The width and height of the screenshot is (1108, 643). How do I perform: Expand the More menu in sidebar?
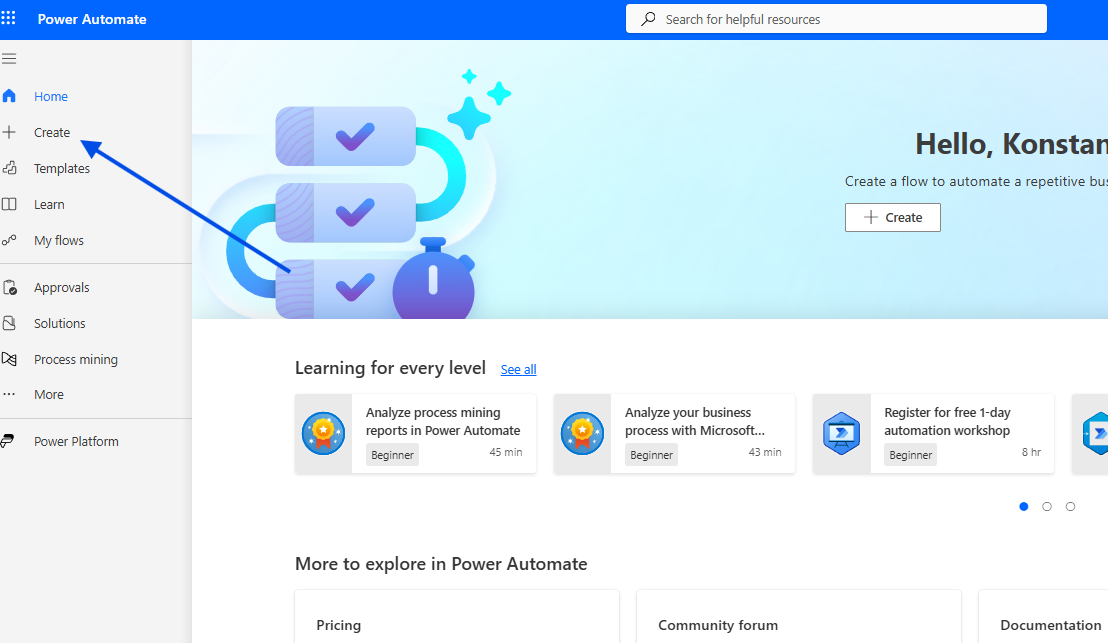point(48,395)
